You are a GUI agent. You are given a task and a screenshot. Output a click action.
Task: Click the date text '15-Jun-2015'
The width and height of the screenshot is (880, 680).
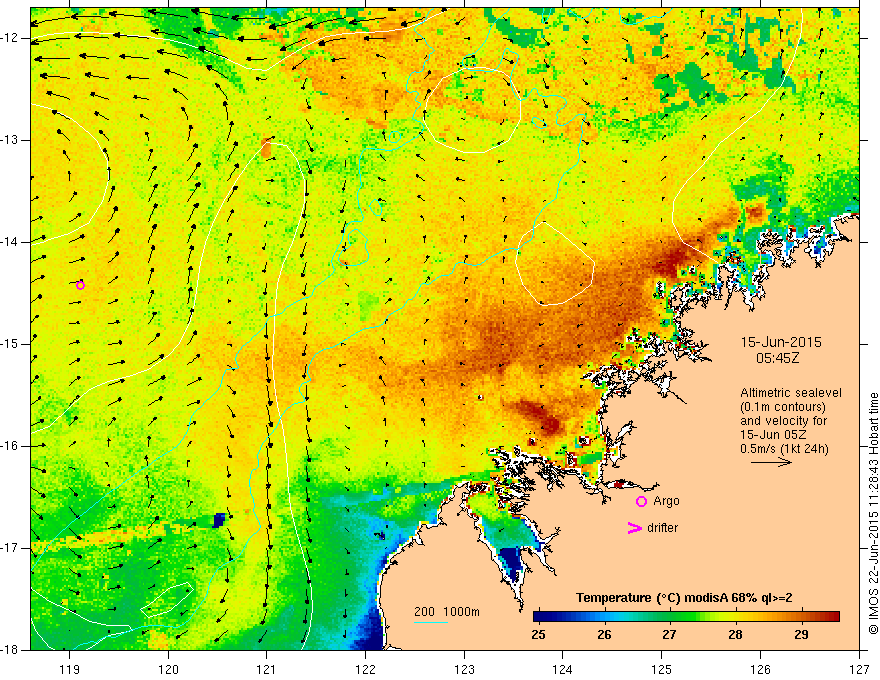tap(781, 342)
